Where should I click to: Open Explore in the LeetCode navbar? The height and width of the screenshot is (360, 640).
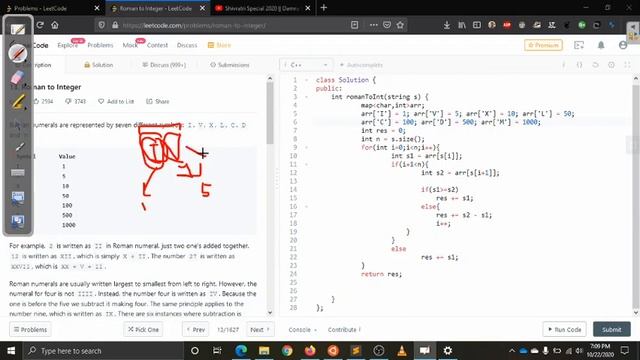[68, 45]
